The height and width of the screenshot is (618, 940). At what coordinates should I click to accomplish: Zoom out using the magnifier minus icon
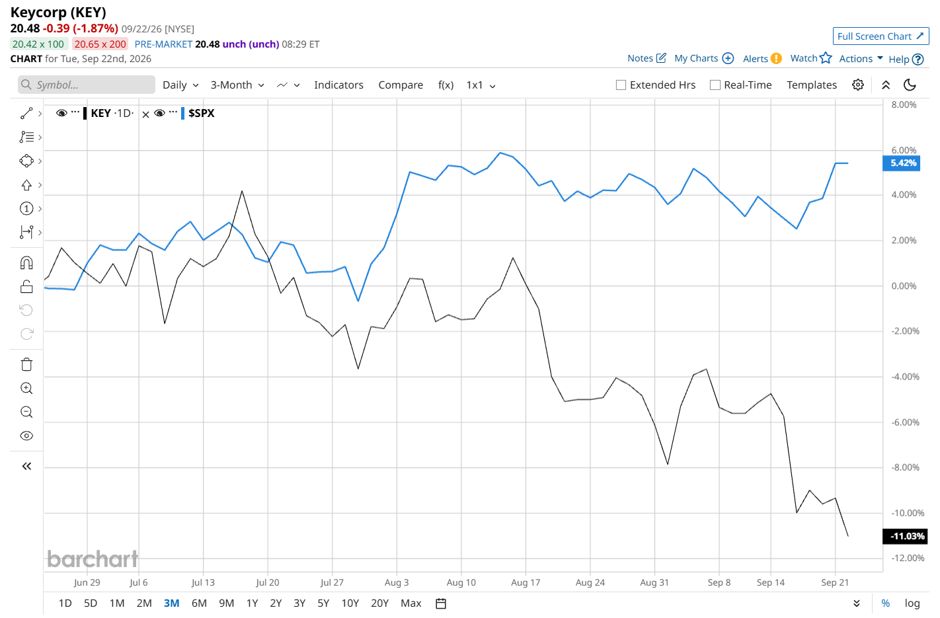26,412
